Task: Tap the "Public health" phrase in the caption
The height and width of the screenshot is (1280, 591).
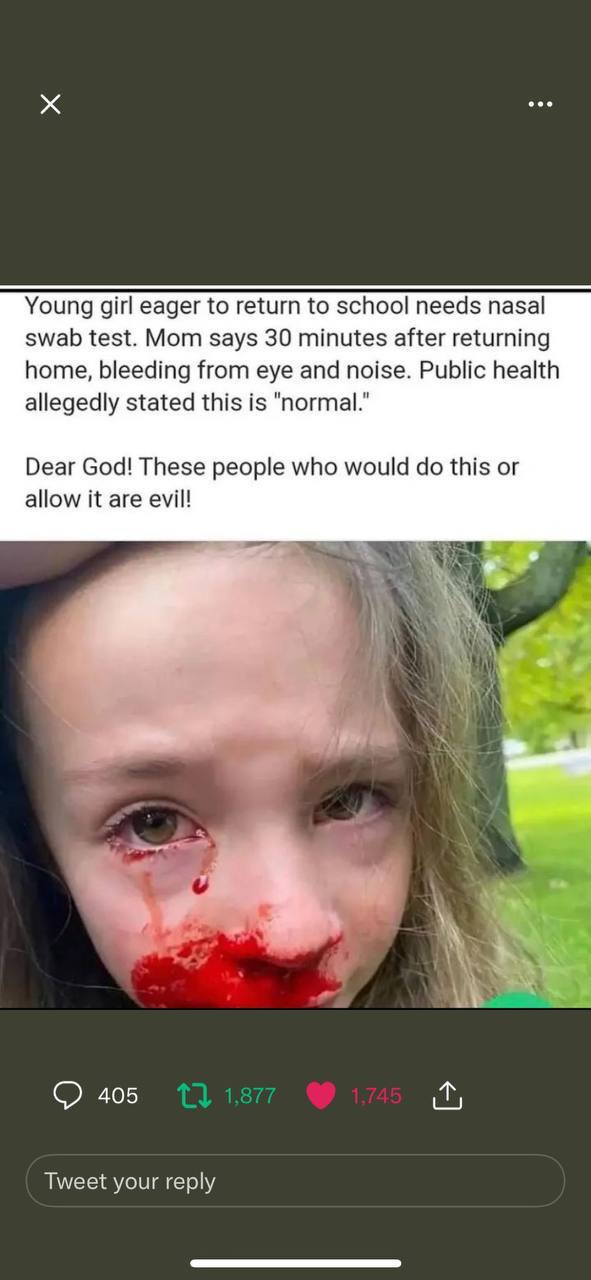Action: pyautogui.click(x=489, y=370)
